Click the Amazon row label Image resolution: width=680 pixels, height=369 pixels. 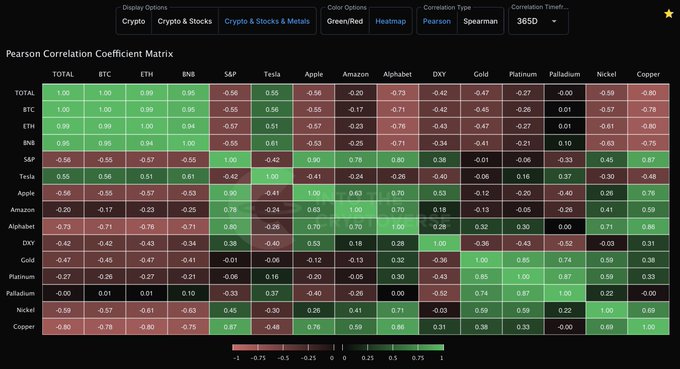[x=23, y=210]
